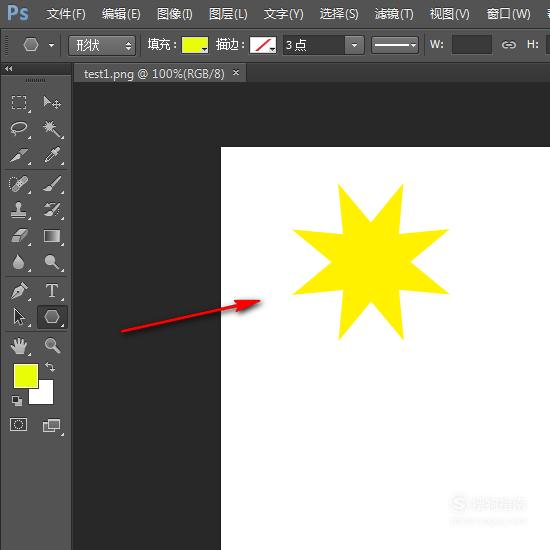The image size is (550, 550).
Task: Select the Pen tool
Action: click(19, 291)
